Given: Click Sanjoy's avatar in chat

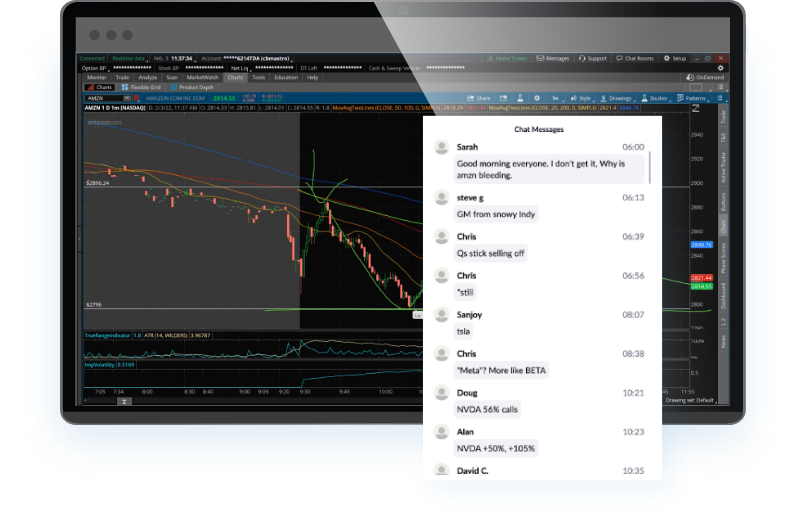Looking at the screenshot, I should tap(441, 314).
